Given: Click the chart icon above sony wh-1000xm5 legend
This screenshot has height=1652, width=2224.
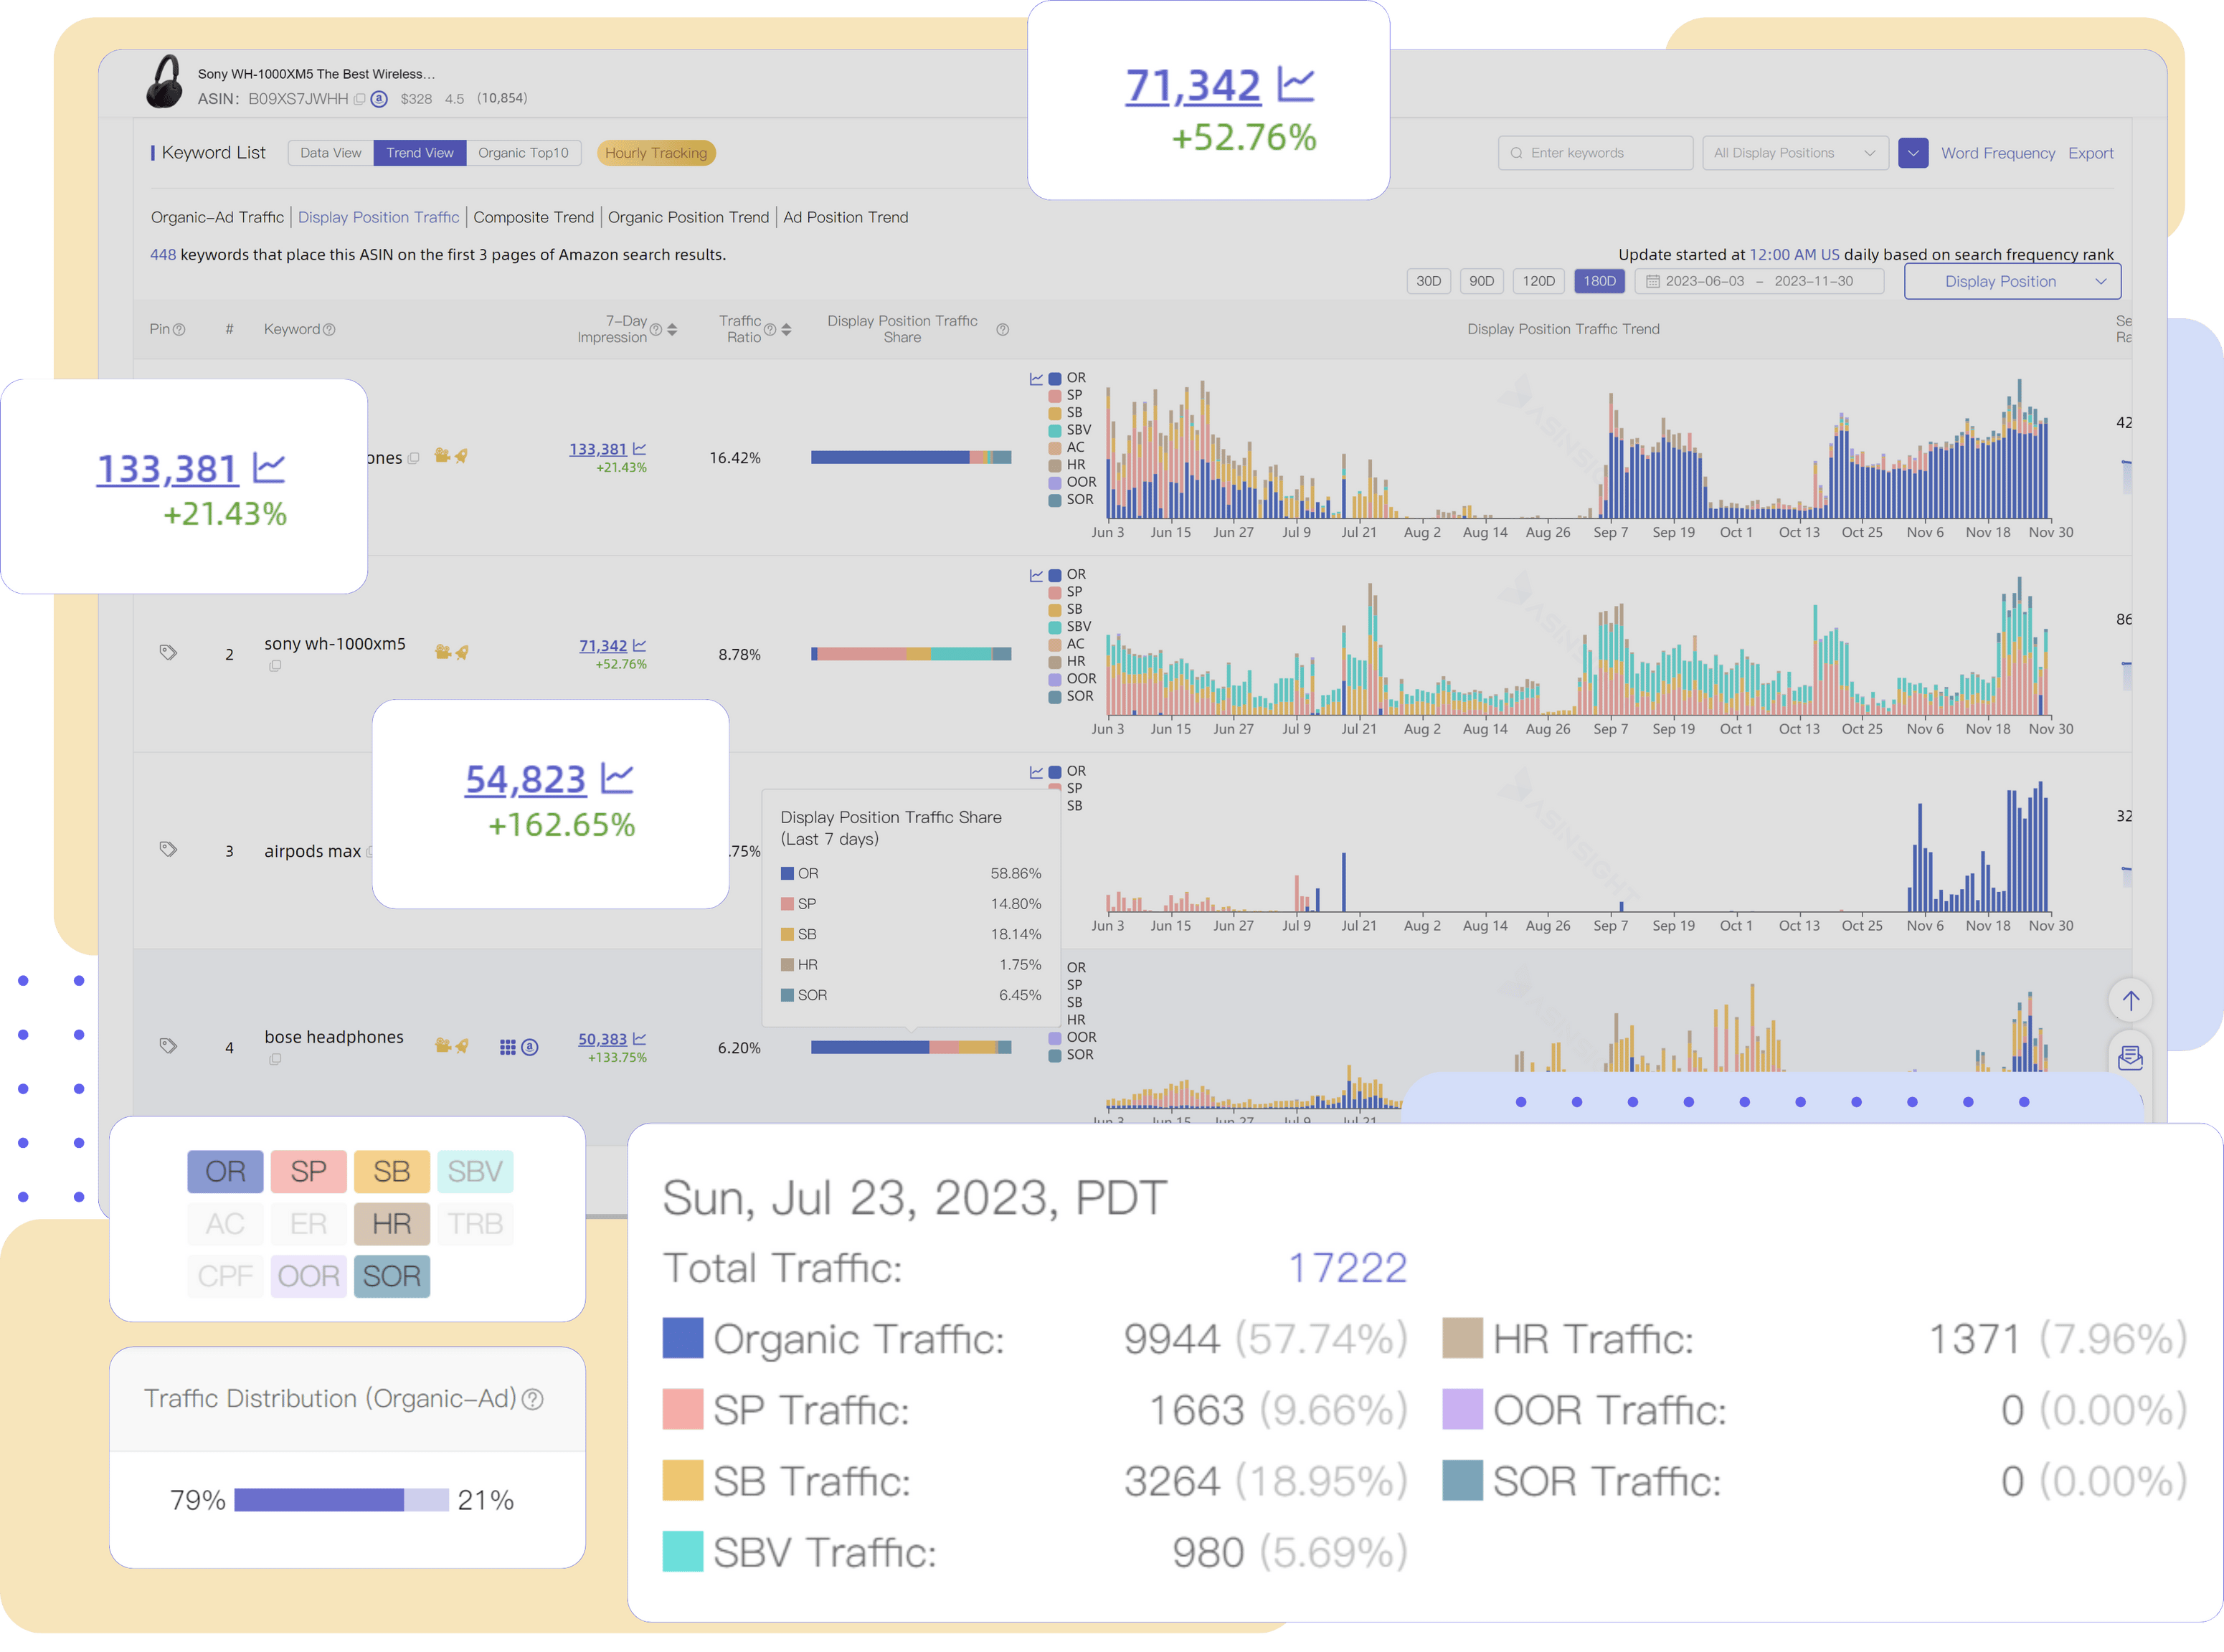Looking at the screenshot, I should (1036, 575).
